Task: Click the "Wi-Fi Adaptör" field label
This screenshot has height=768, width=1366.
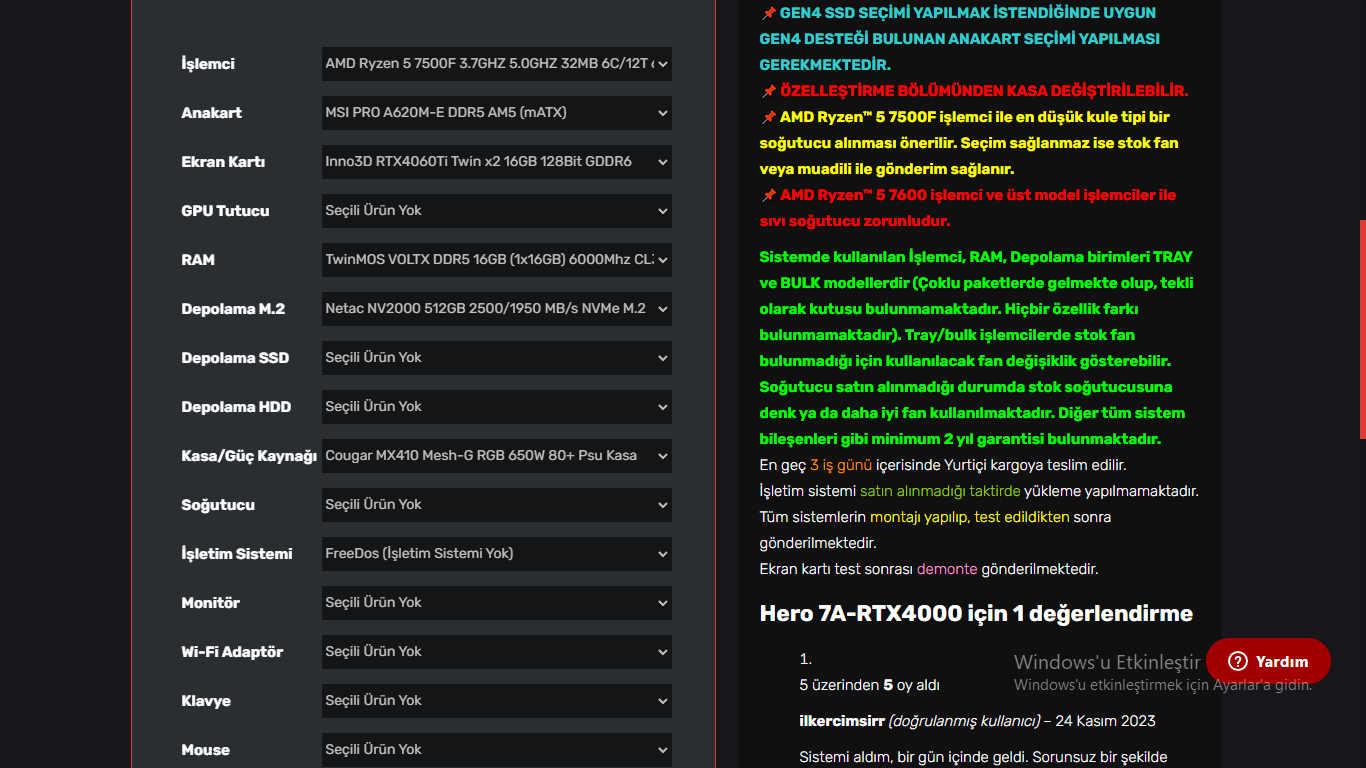Action: [x=232, y=652]
